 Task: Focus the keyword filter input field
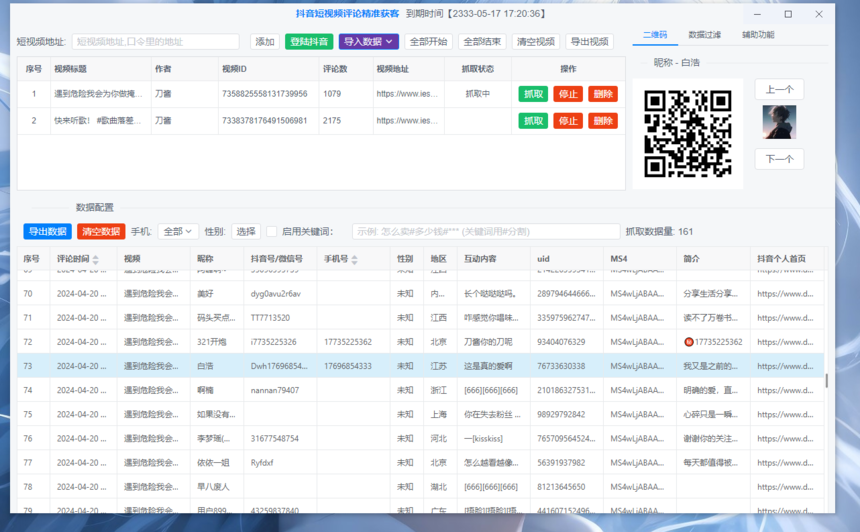[486, 231]
